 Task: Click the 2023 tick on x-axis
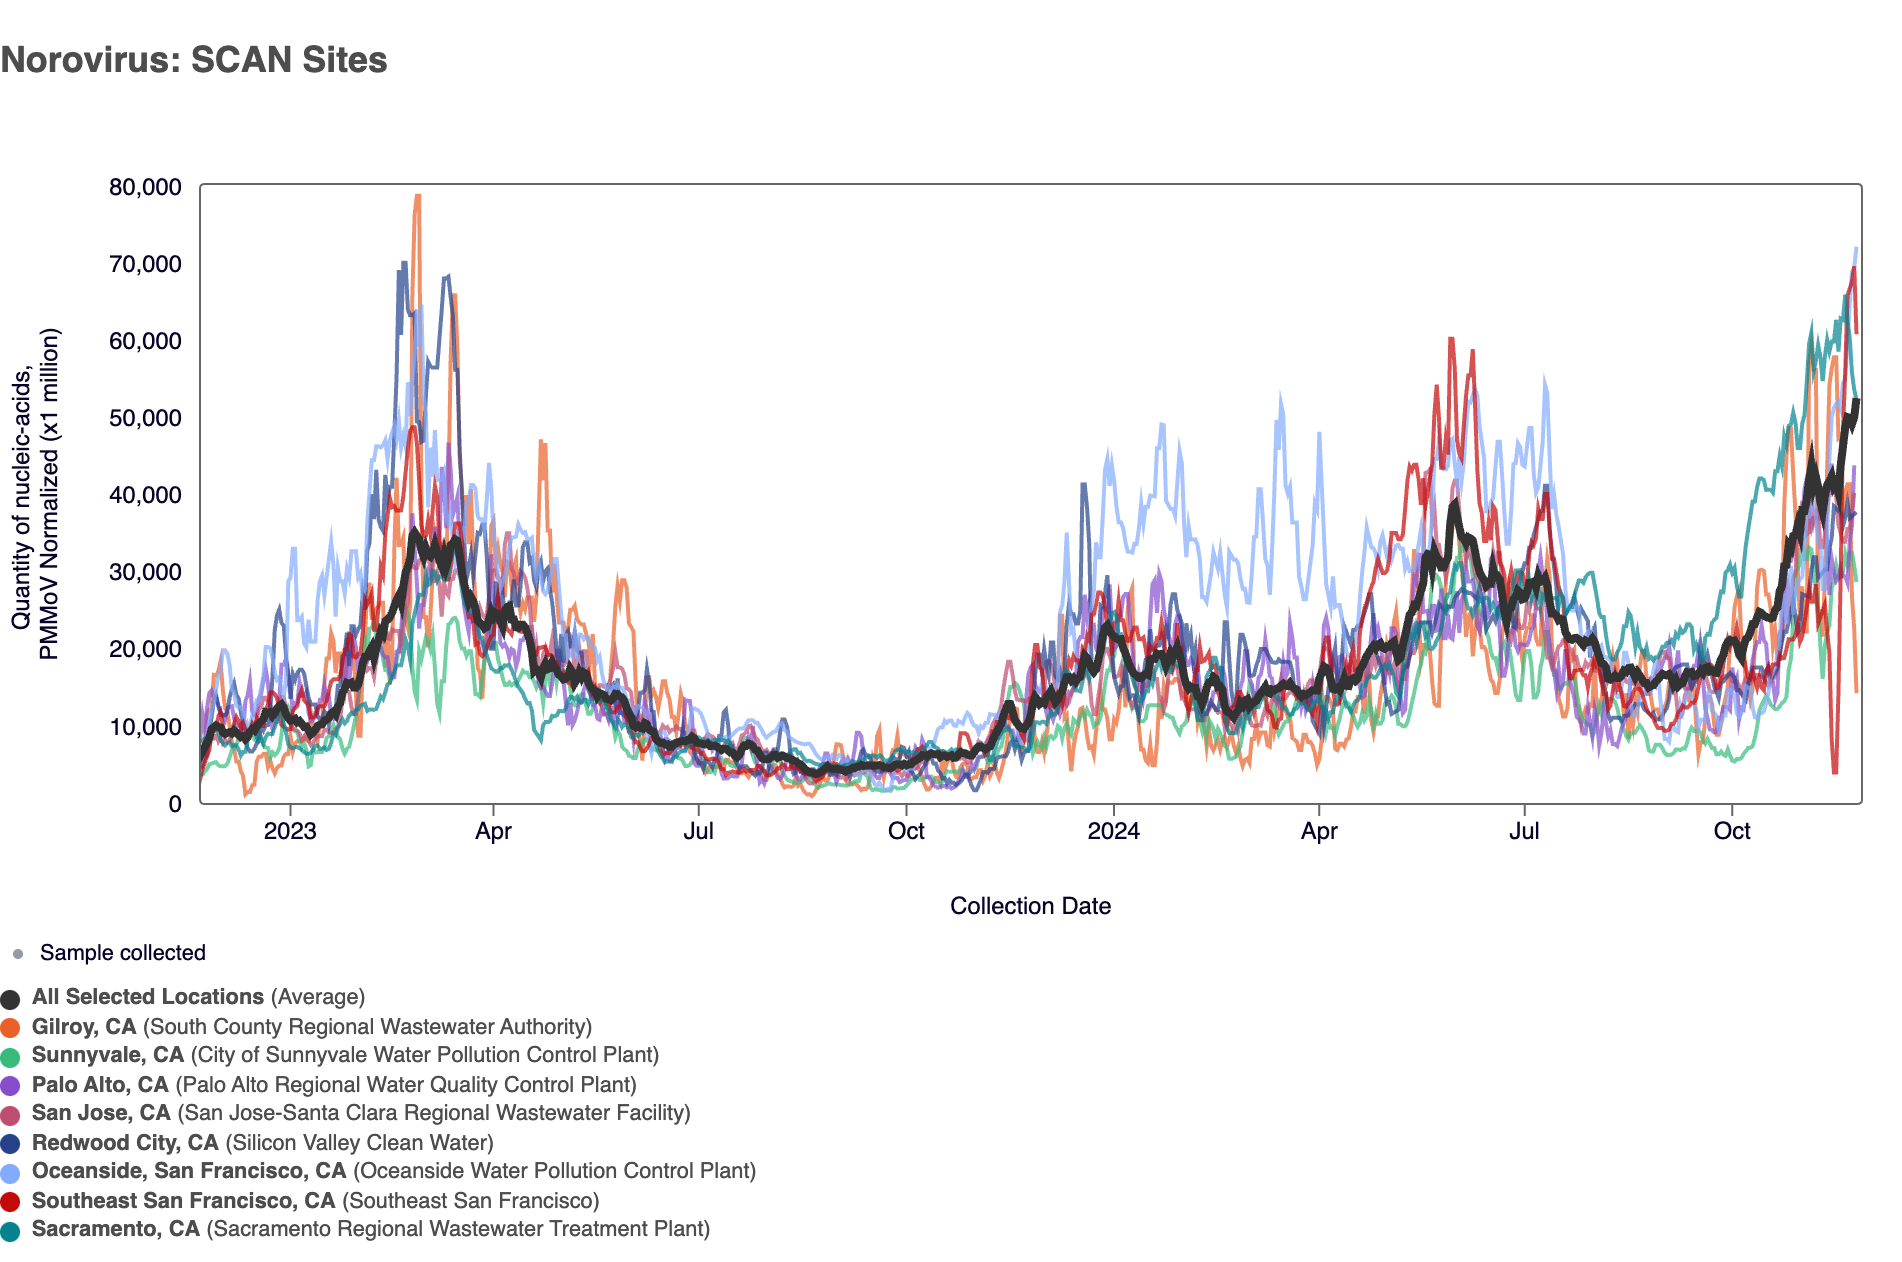290,831
